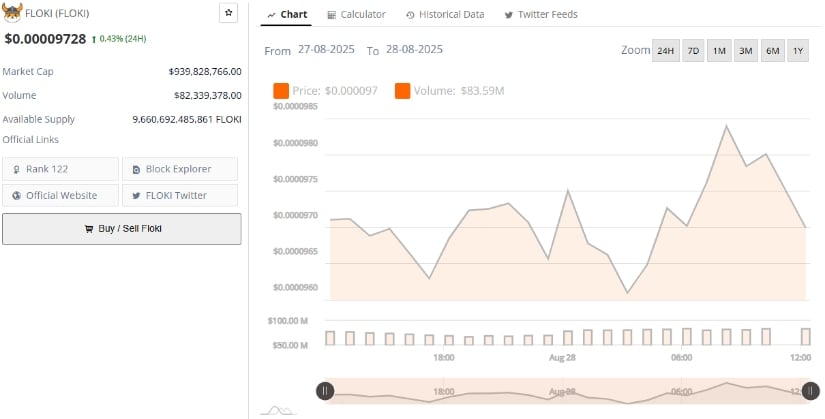
Task: Click the FLOKI Viking logo icon
Action: pyautogui.click(x=12, y=12)
